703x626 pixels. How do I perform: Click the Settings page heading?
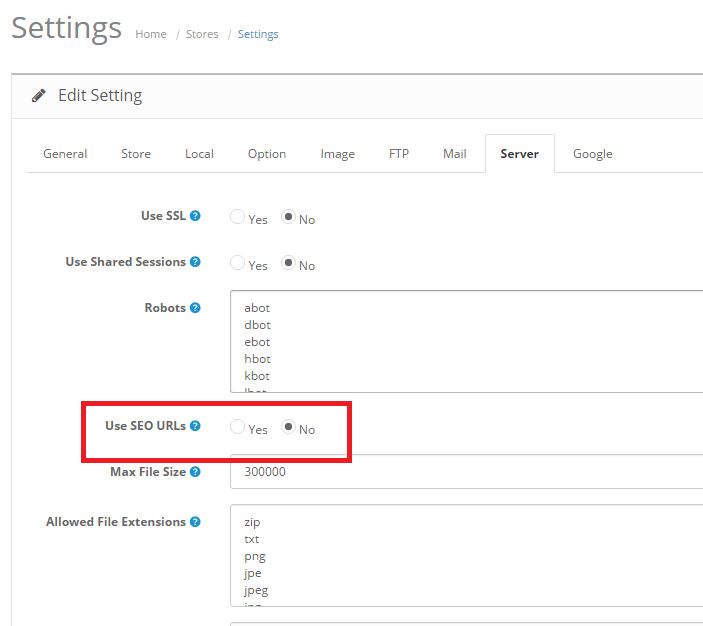click(x=66, y=28)
